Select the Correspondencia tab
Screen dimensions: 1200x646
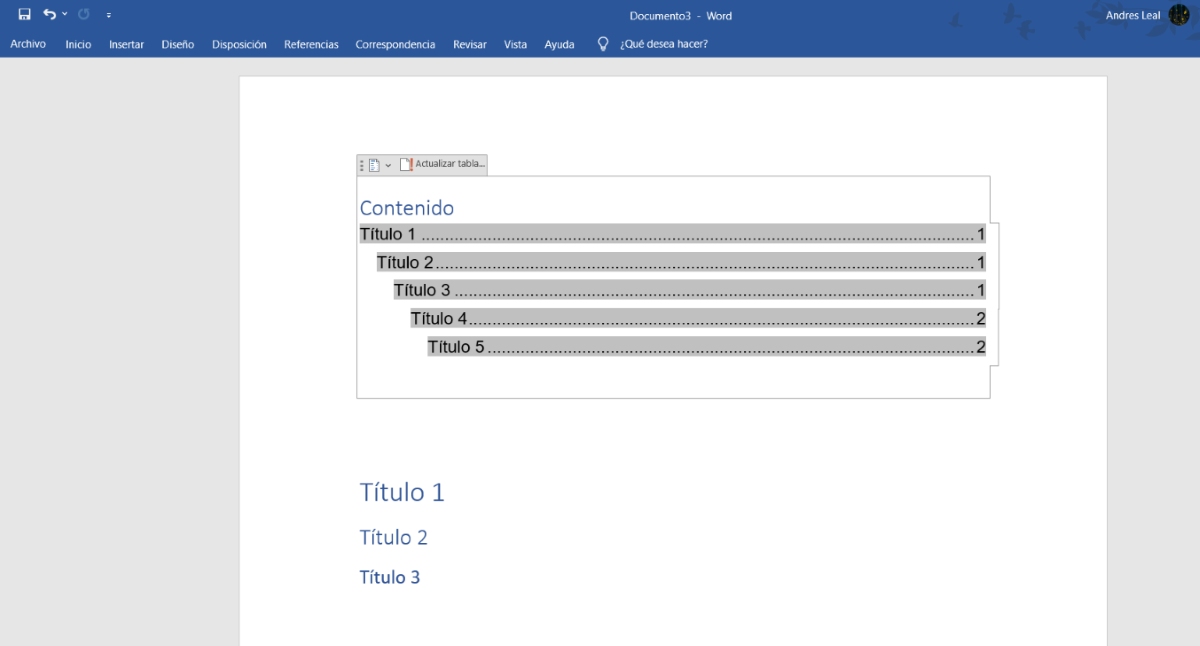point(395,44)
